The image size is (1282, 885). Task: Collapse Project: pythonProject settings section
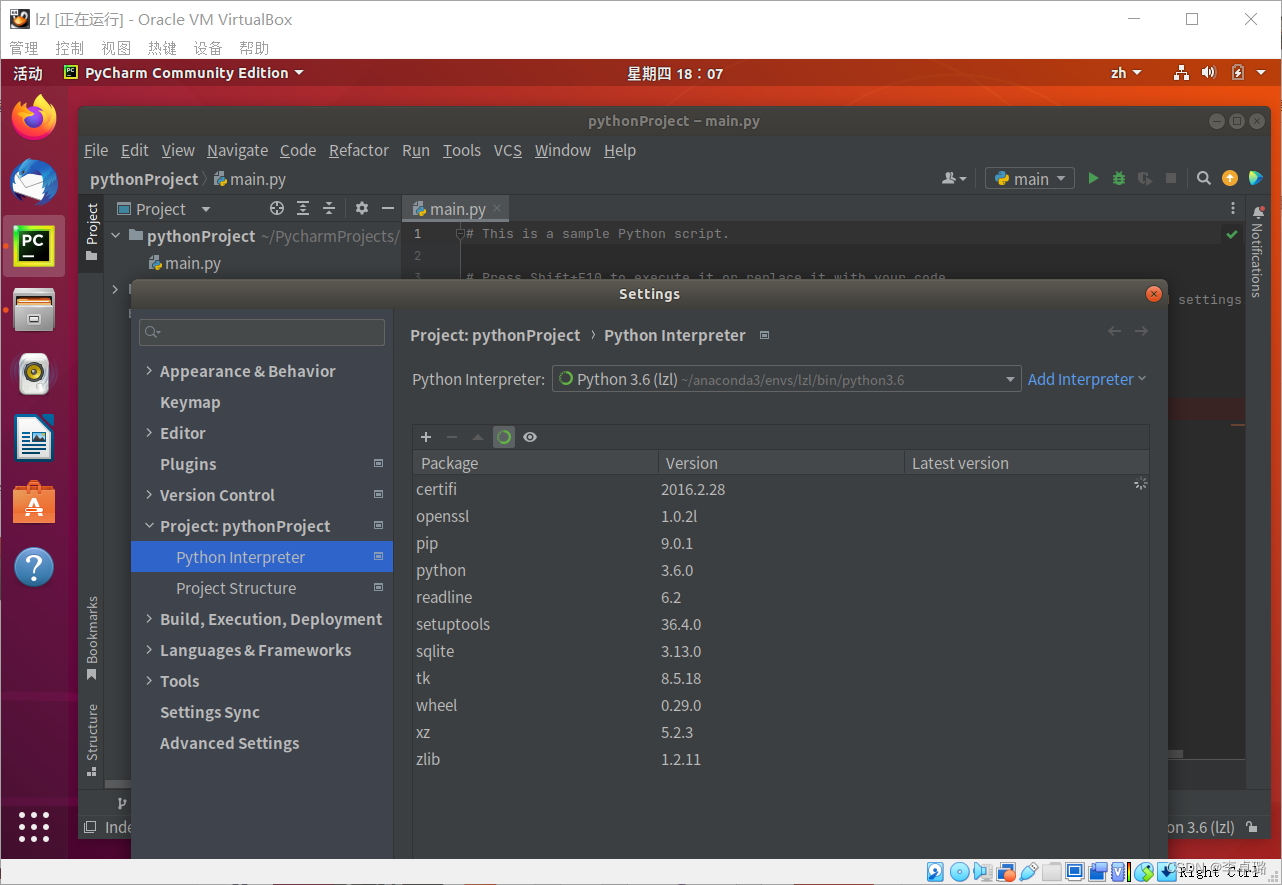point(149,526)
